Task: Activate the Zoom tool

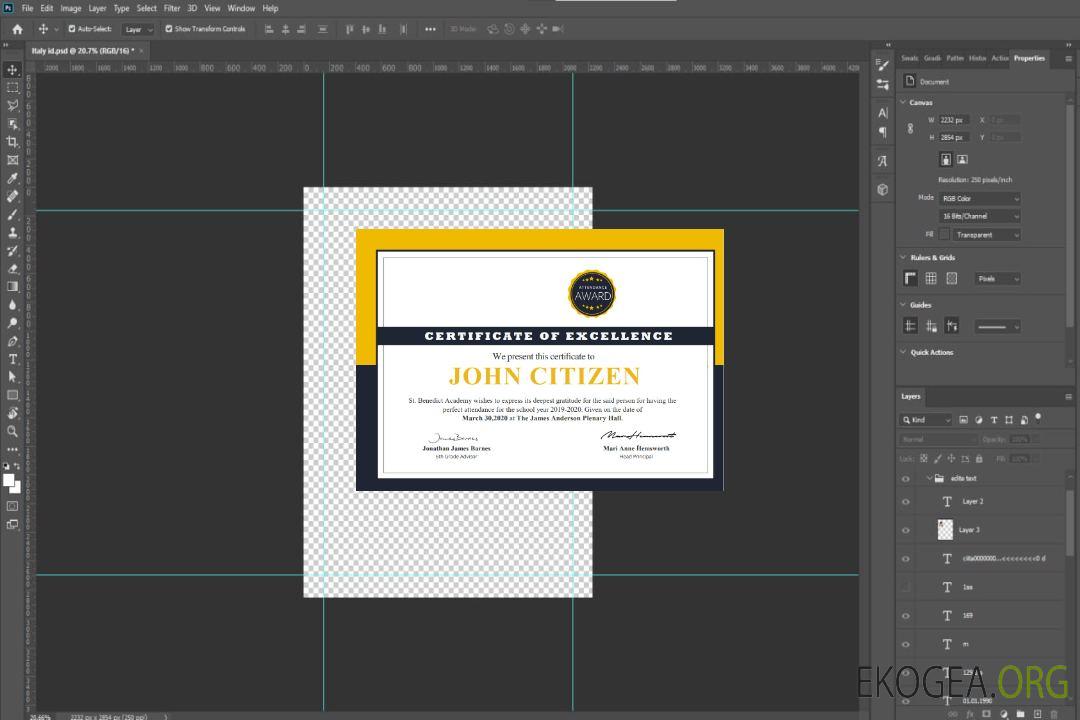Action: (13, 431)
